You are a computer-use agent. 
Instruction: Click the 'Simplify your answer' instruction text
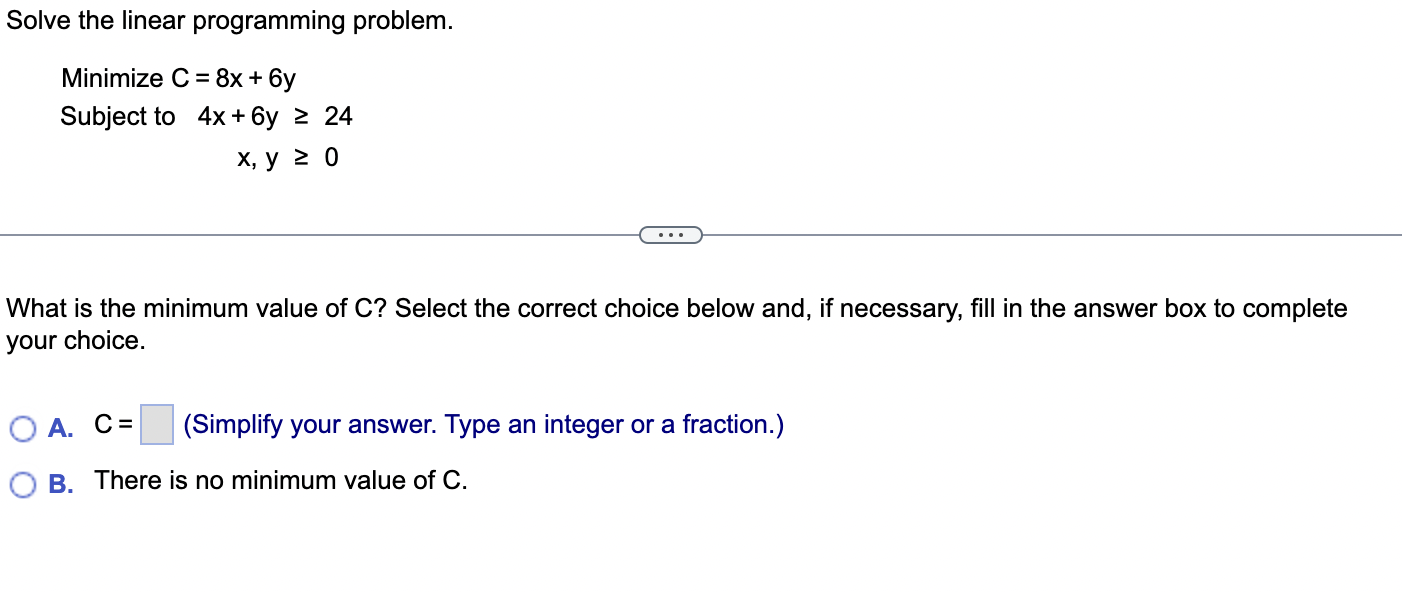(481, 424)
